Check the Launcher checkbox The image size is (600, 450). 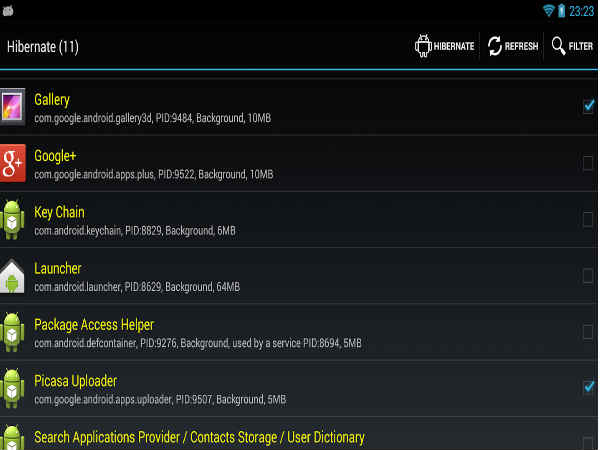(x=588, y=276)
